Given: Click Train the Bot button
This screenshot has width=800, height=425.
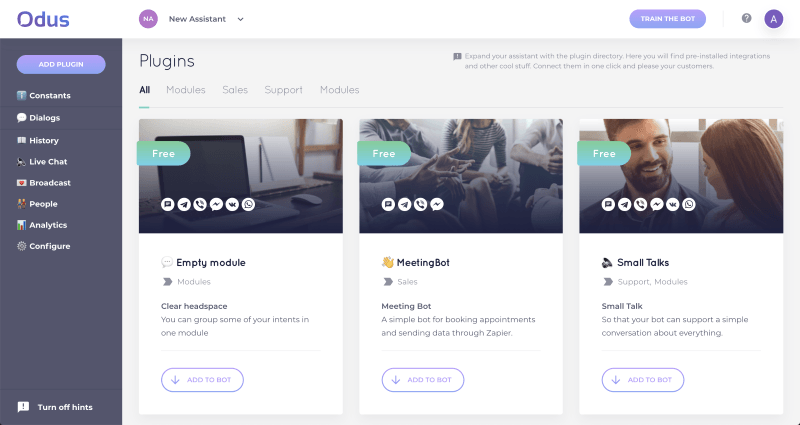Looking at the screenshot, I should tap(667, 19).
